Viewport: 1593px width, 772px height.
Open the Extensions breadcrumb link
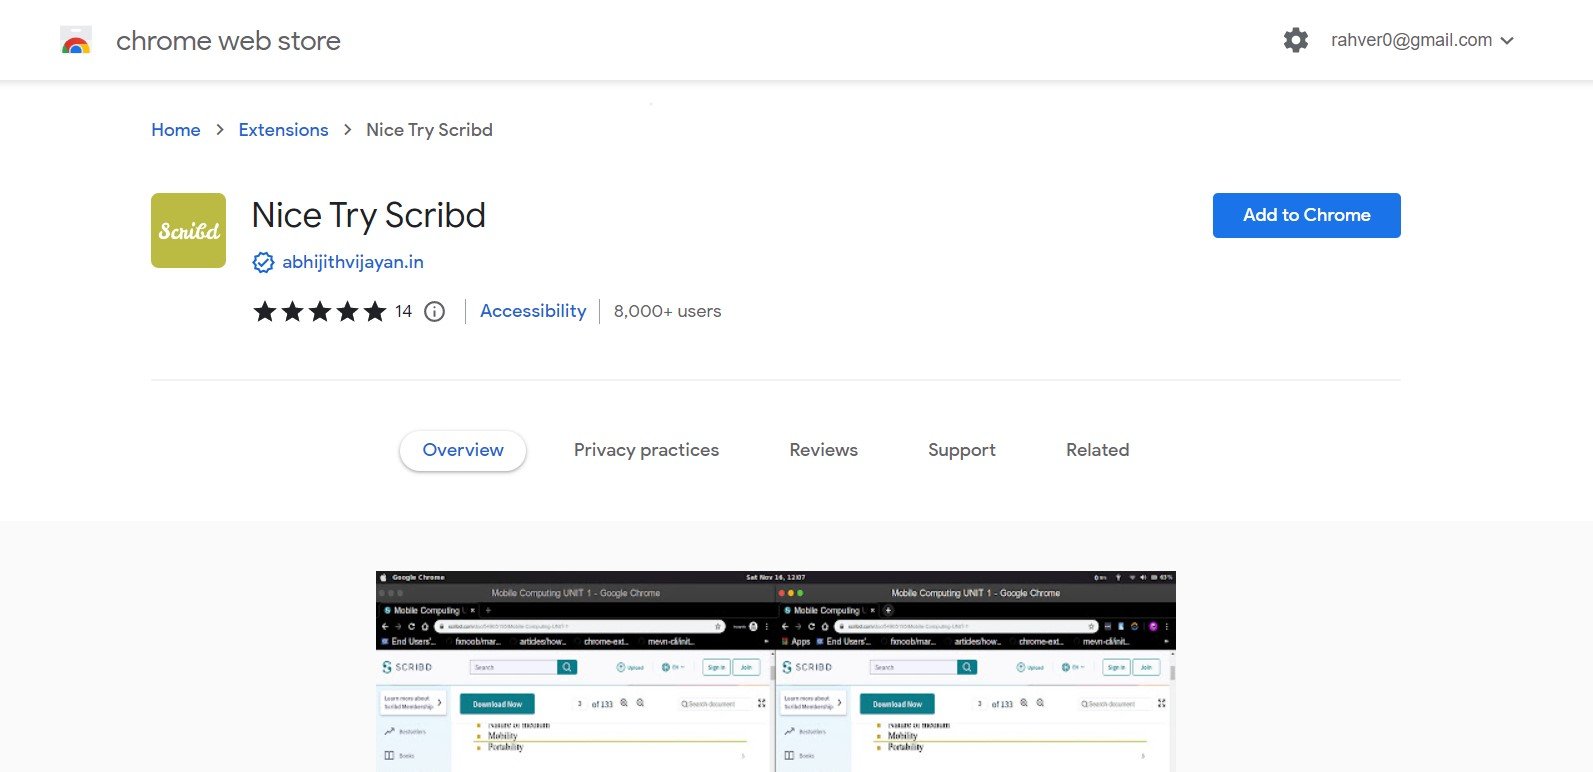tap(283, 130)
